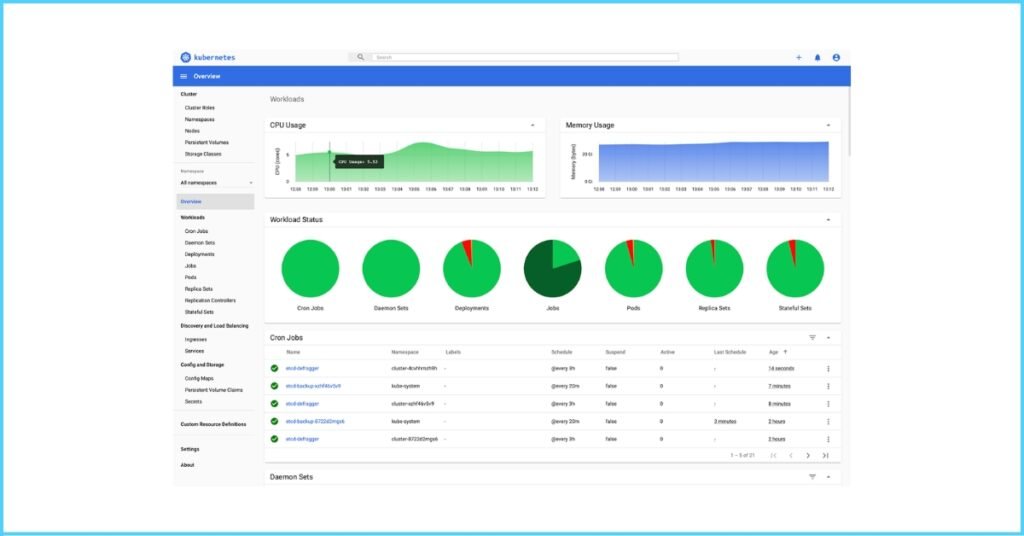This screenshot has width=1024, height=536.
Task: Open actions menu for cluster-8722d2mgs6 row
Action: tap(828, 439)
